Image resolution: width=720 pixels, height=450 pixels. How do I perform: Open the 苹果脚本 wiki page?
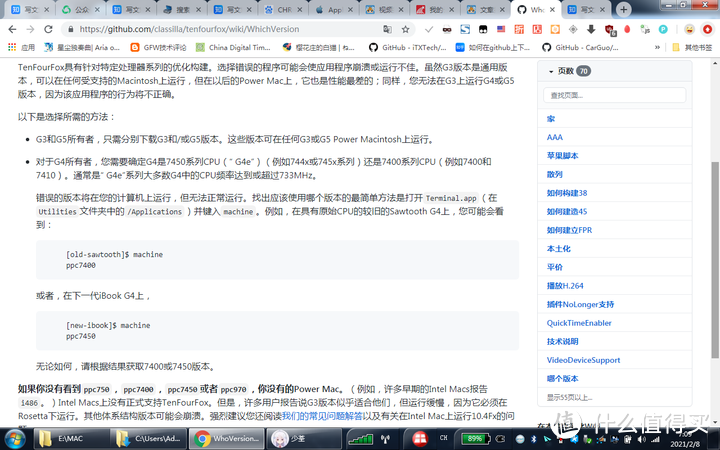(562, 156)
